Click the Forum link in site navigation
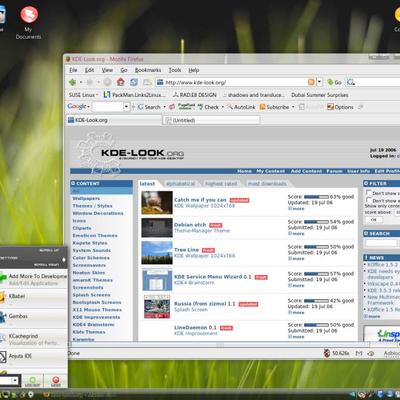 (334, 171)
